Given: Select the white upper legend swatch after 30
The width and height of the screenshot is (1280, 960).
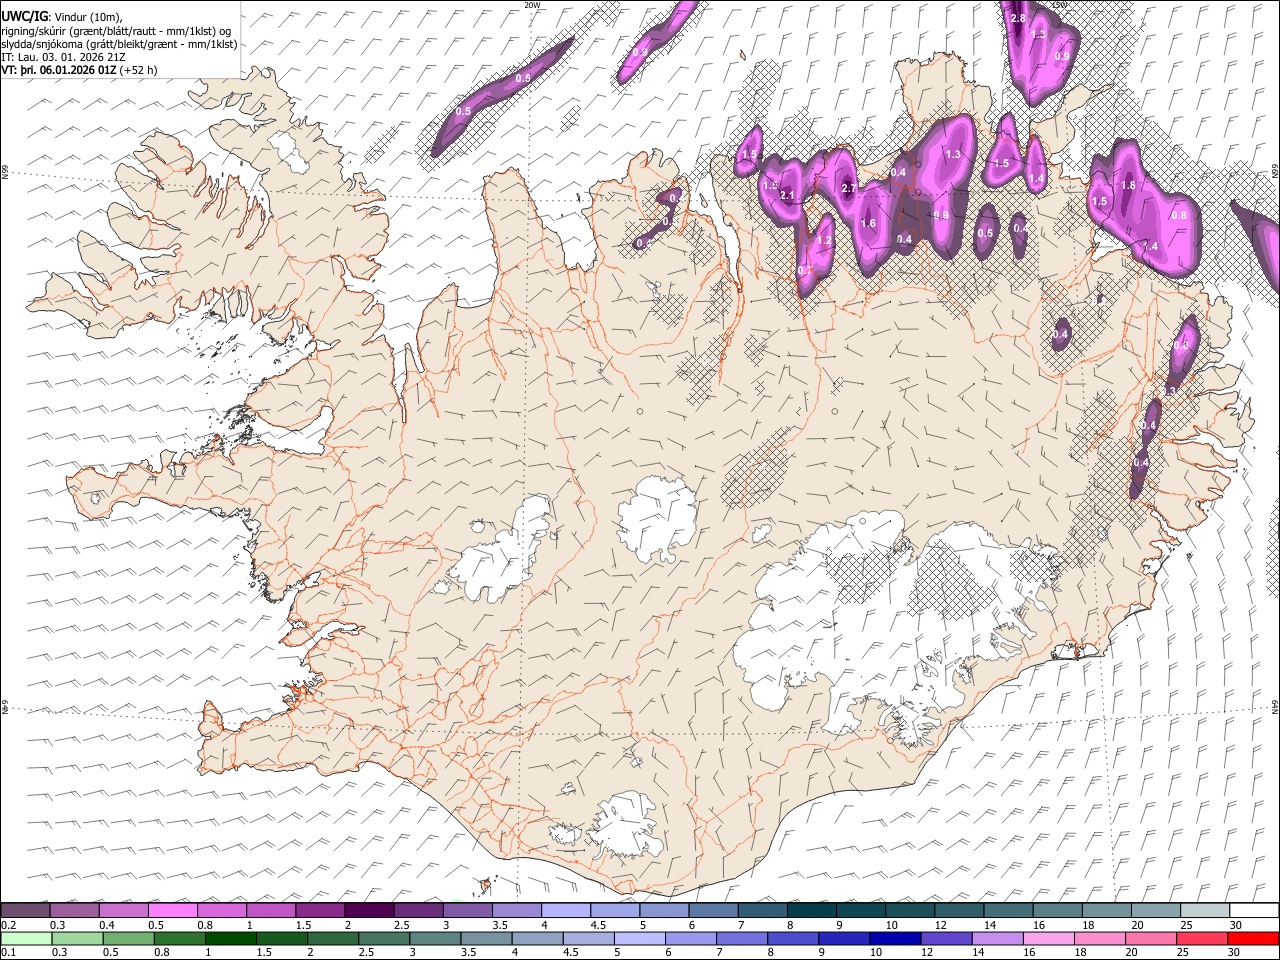Looking at the screenshot, I should click(1253, 910).
